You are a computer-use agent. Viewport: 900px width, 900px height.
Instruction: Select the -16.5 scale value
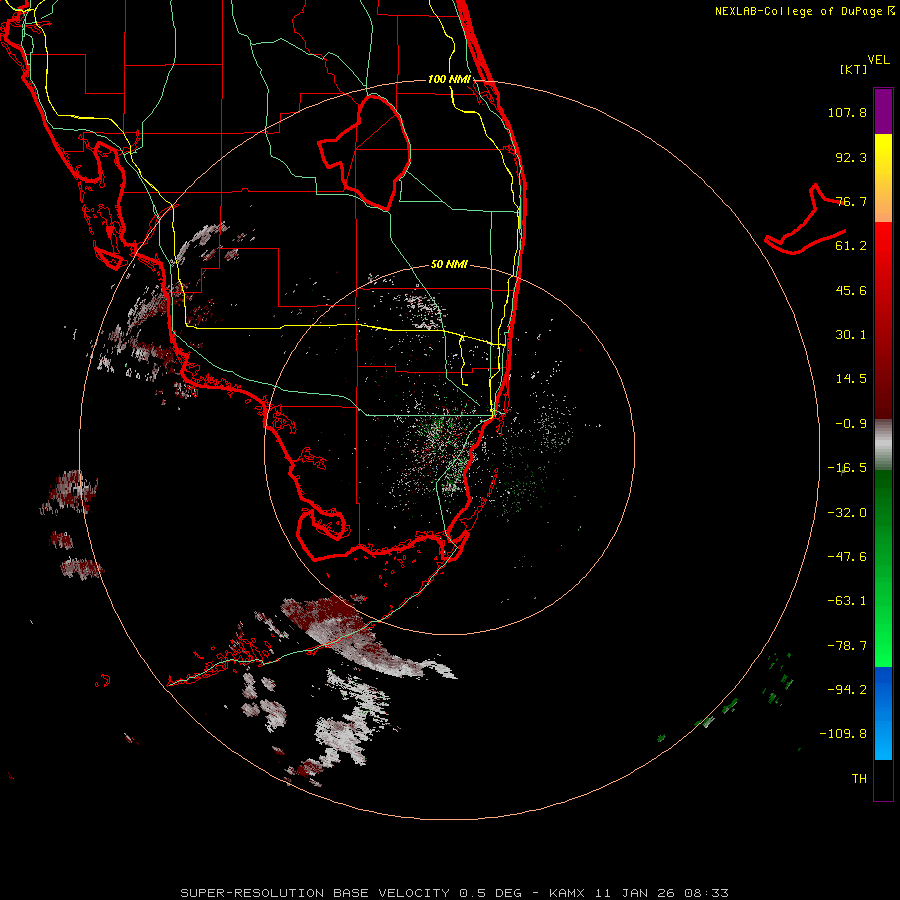click(x=847, y=468)
